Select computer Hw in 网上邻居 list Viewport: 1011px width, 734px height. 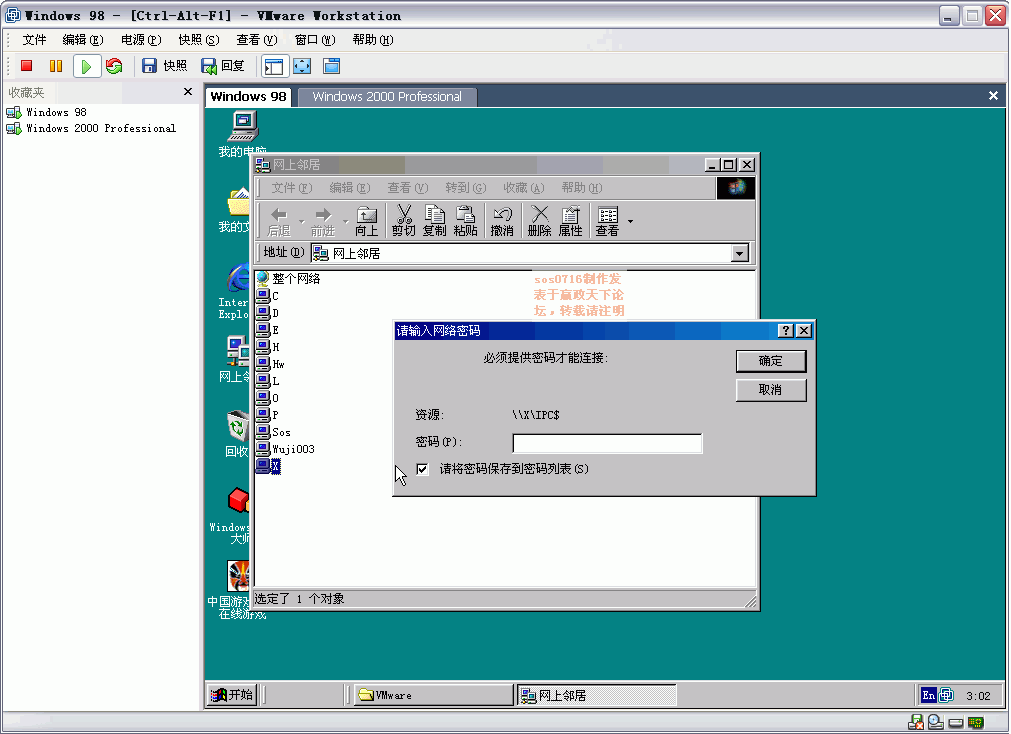[270, 364]
